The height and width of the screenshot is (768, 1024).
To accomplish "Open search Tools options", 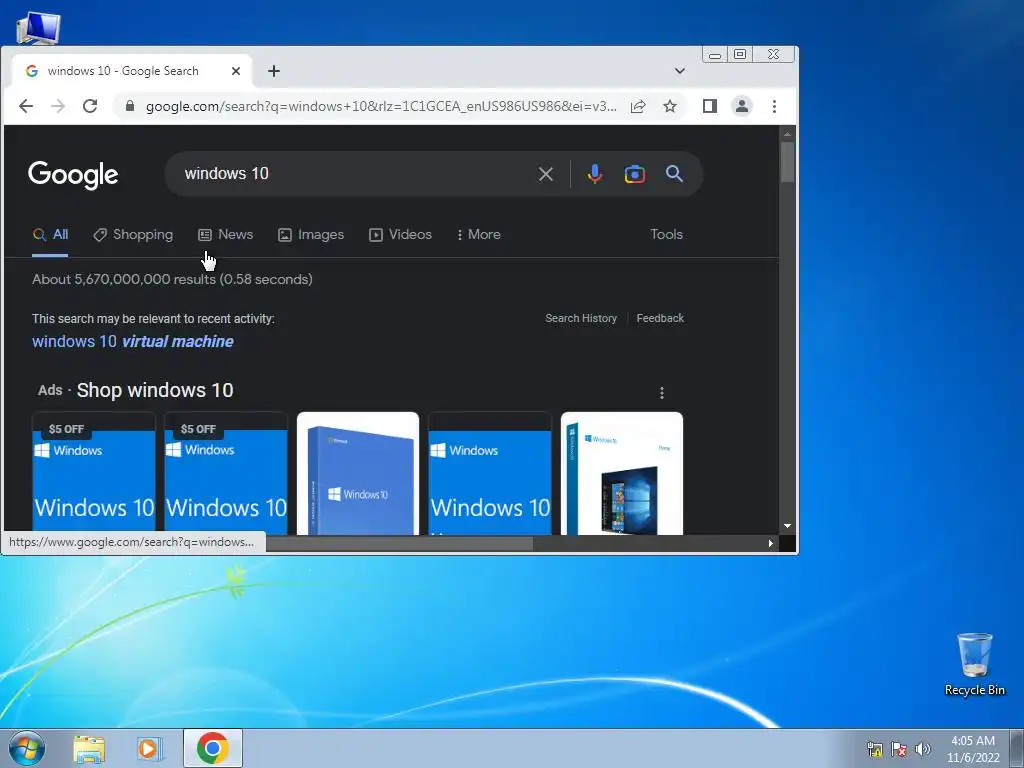I will [x=666, y=234].
